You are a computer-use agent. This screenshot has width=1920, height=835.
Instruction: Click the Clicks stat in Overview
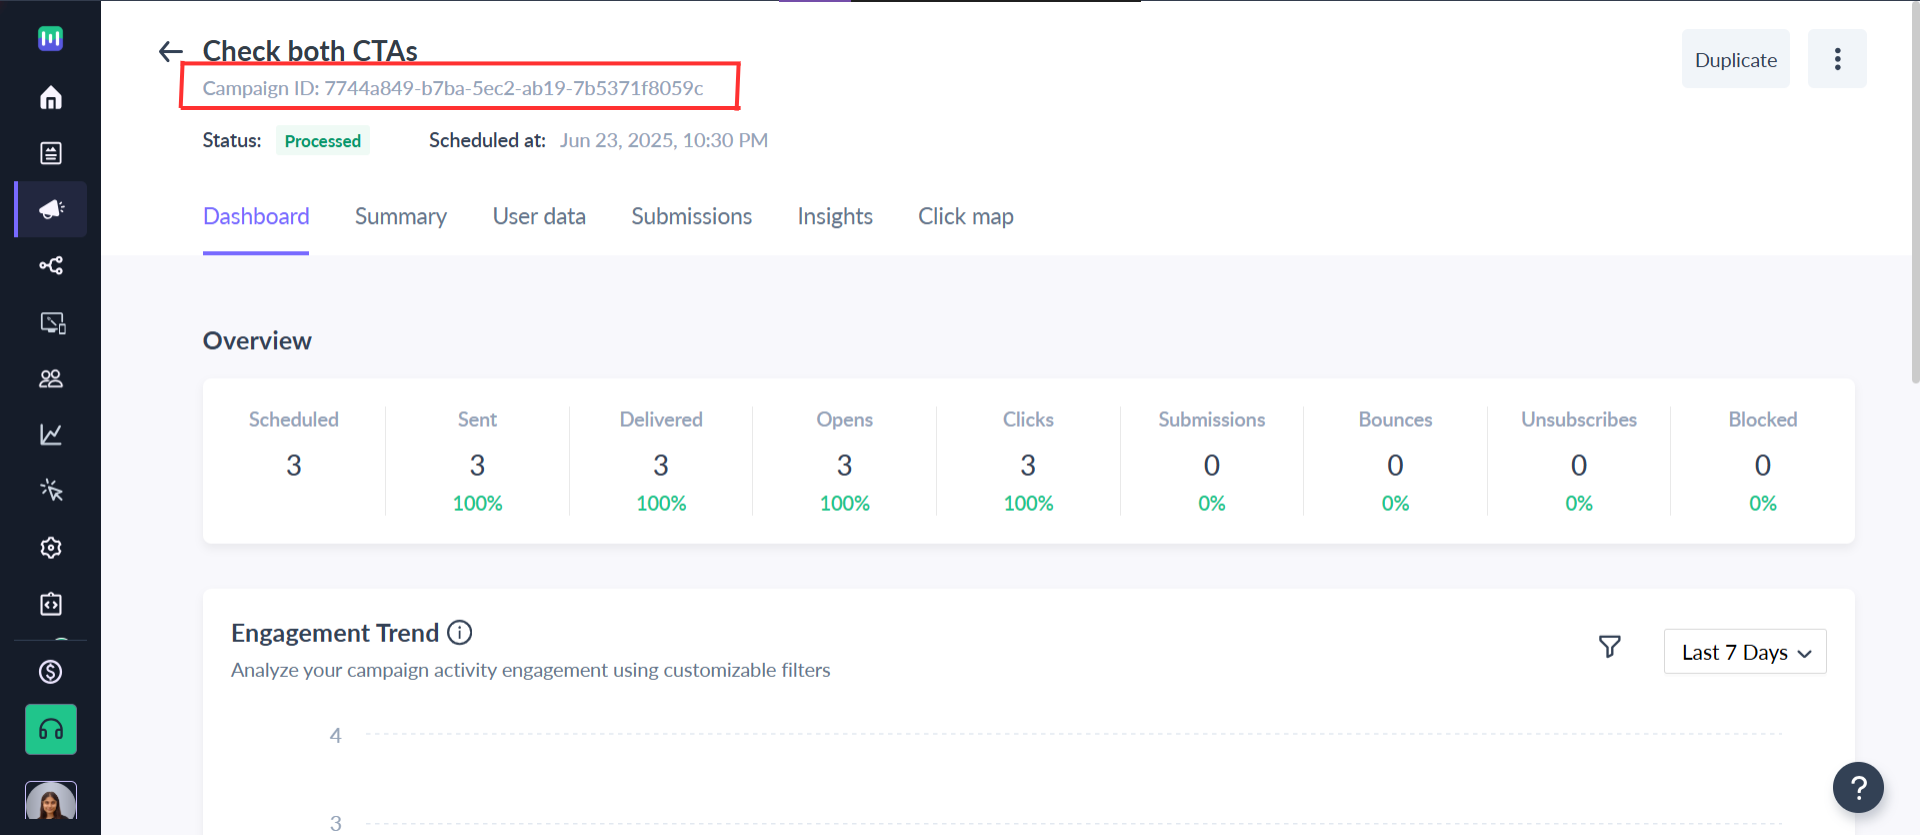pyautogui.click(x=1028, y=460)
